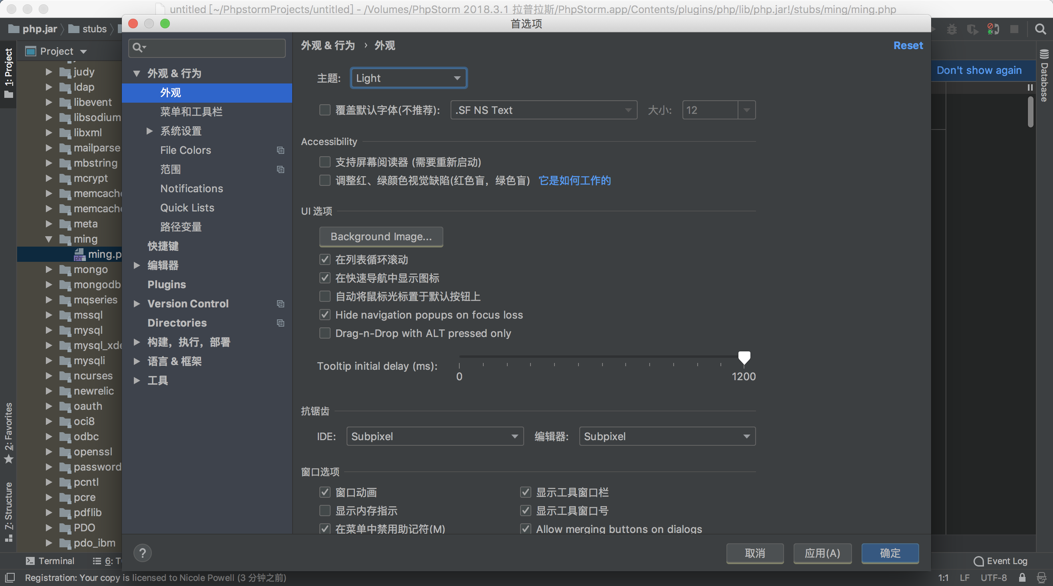
Task: Open IDE antialiasing Subpixel dropdown
Action: click(x=434, y=436)
